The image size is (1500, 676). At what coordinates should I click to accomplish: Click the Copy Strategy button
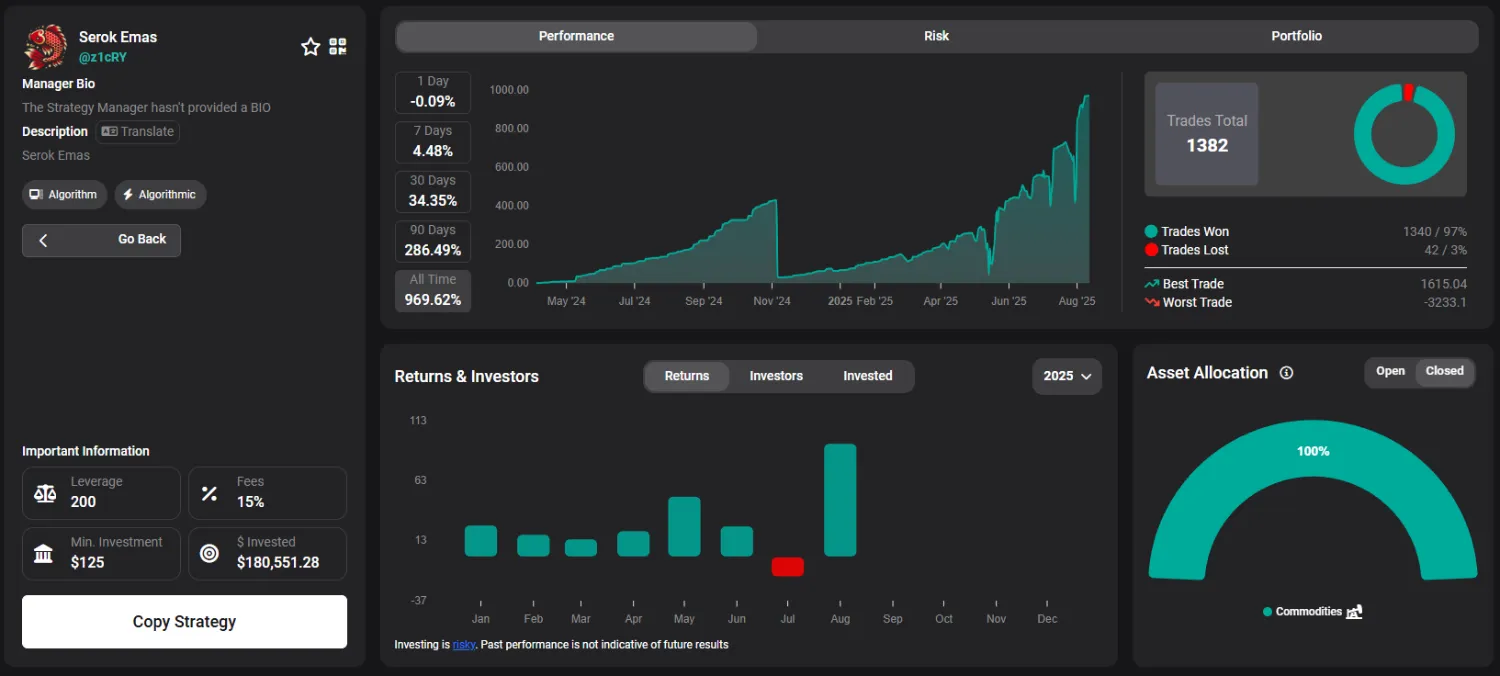[184, 622]
